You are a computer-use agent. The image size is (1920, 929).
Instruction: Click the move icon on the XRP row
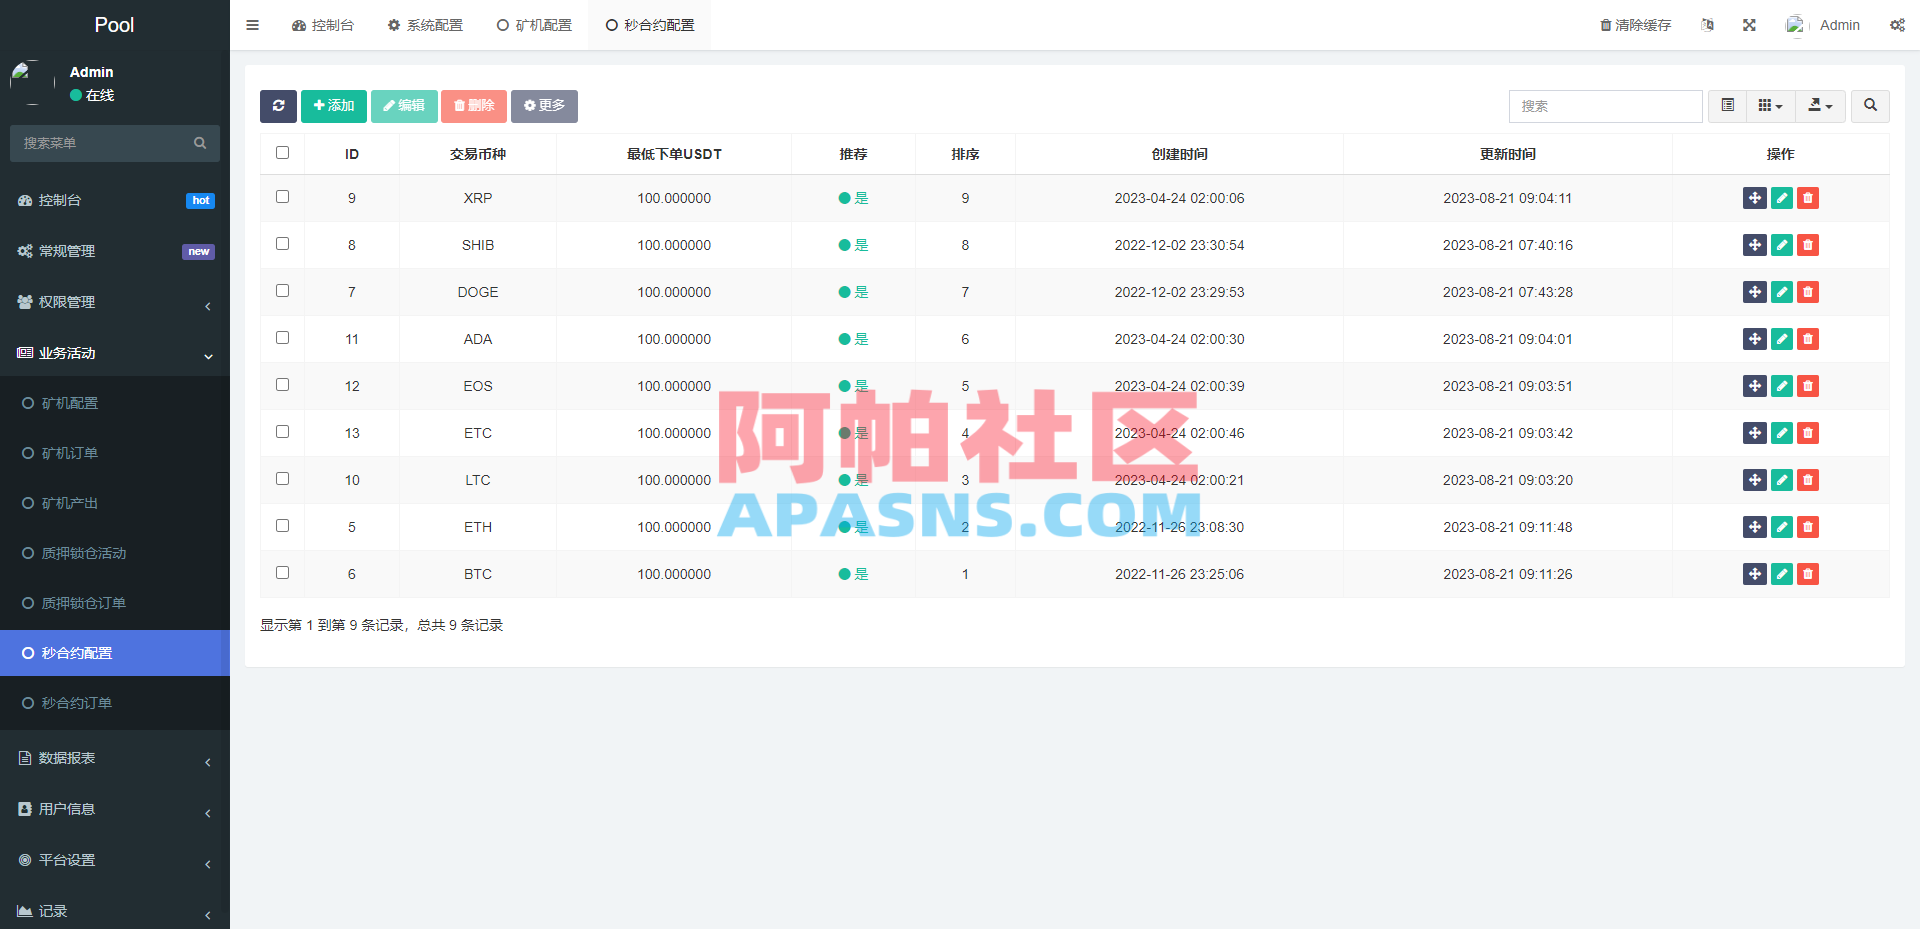pos(1755,198)
